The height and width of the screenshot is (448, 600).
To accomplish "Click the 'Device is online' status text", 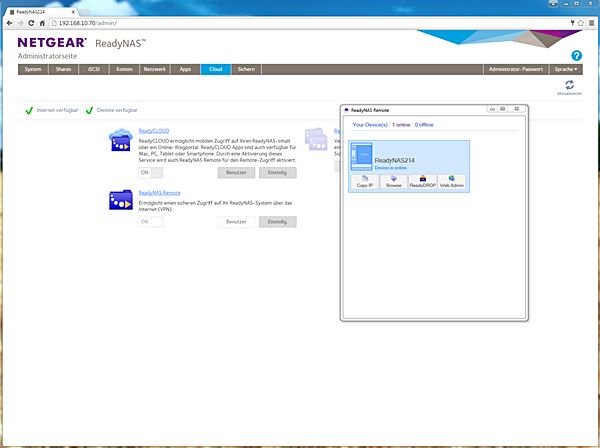I will tap(390, 168).
